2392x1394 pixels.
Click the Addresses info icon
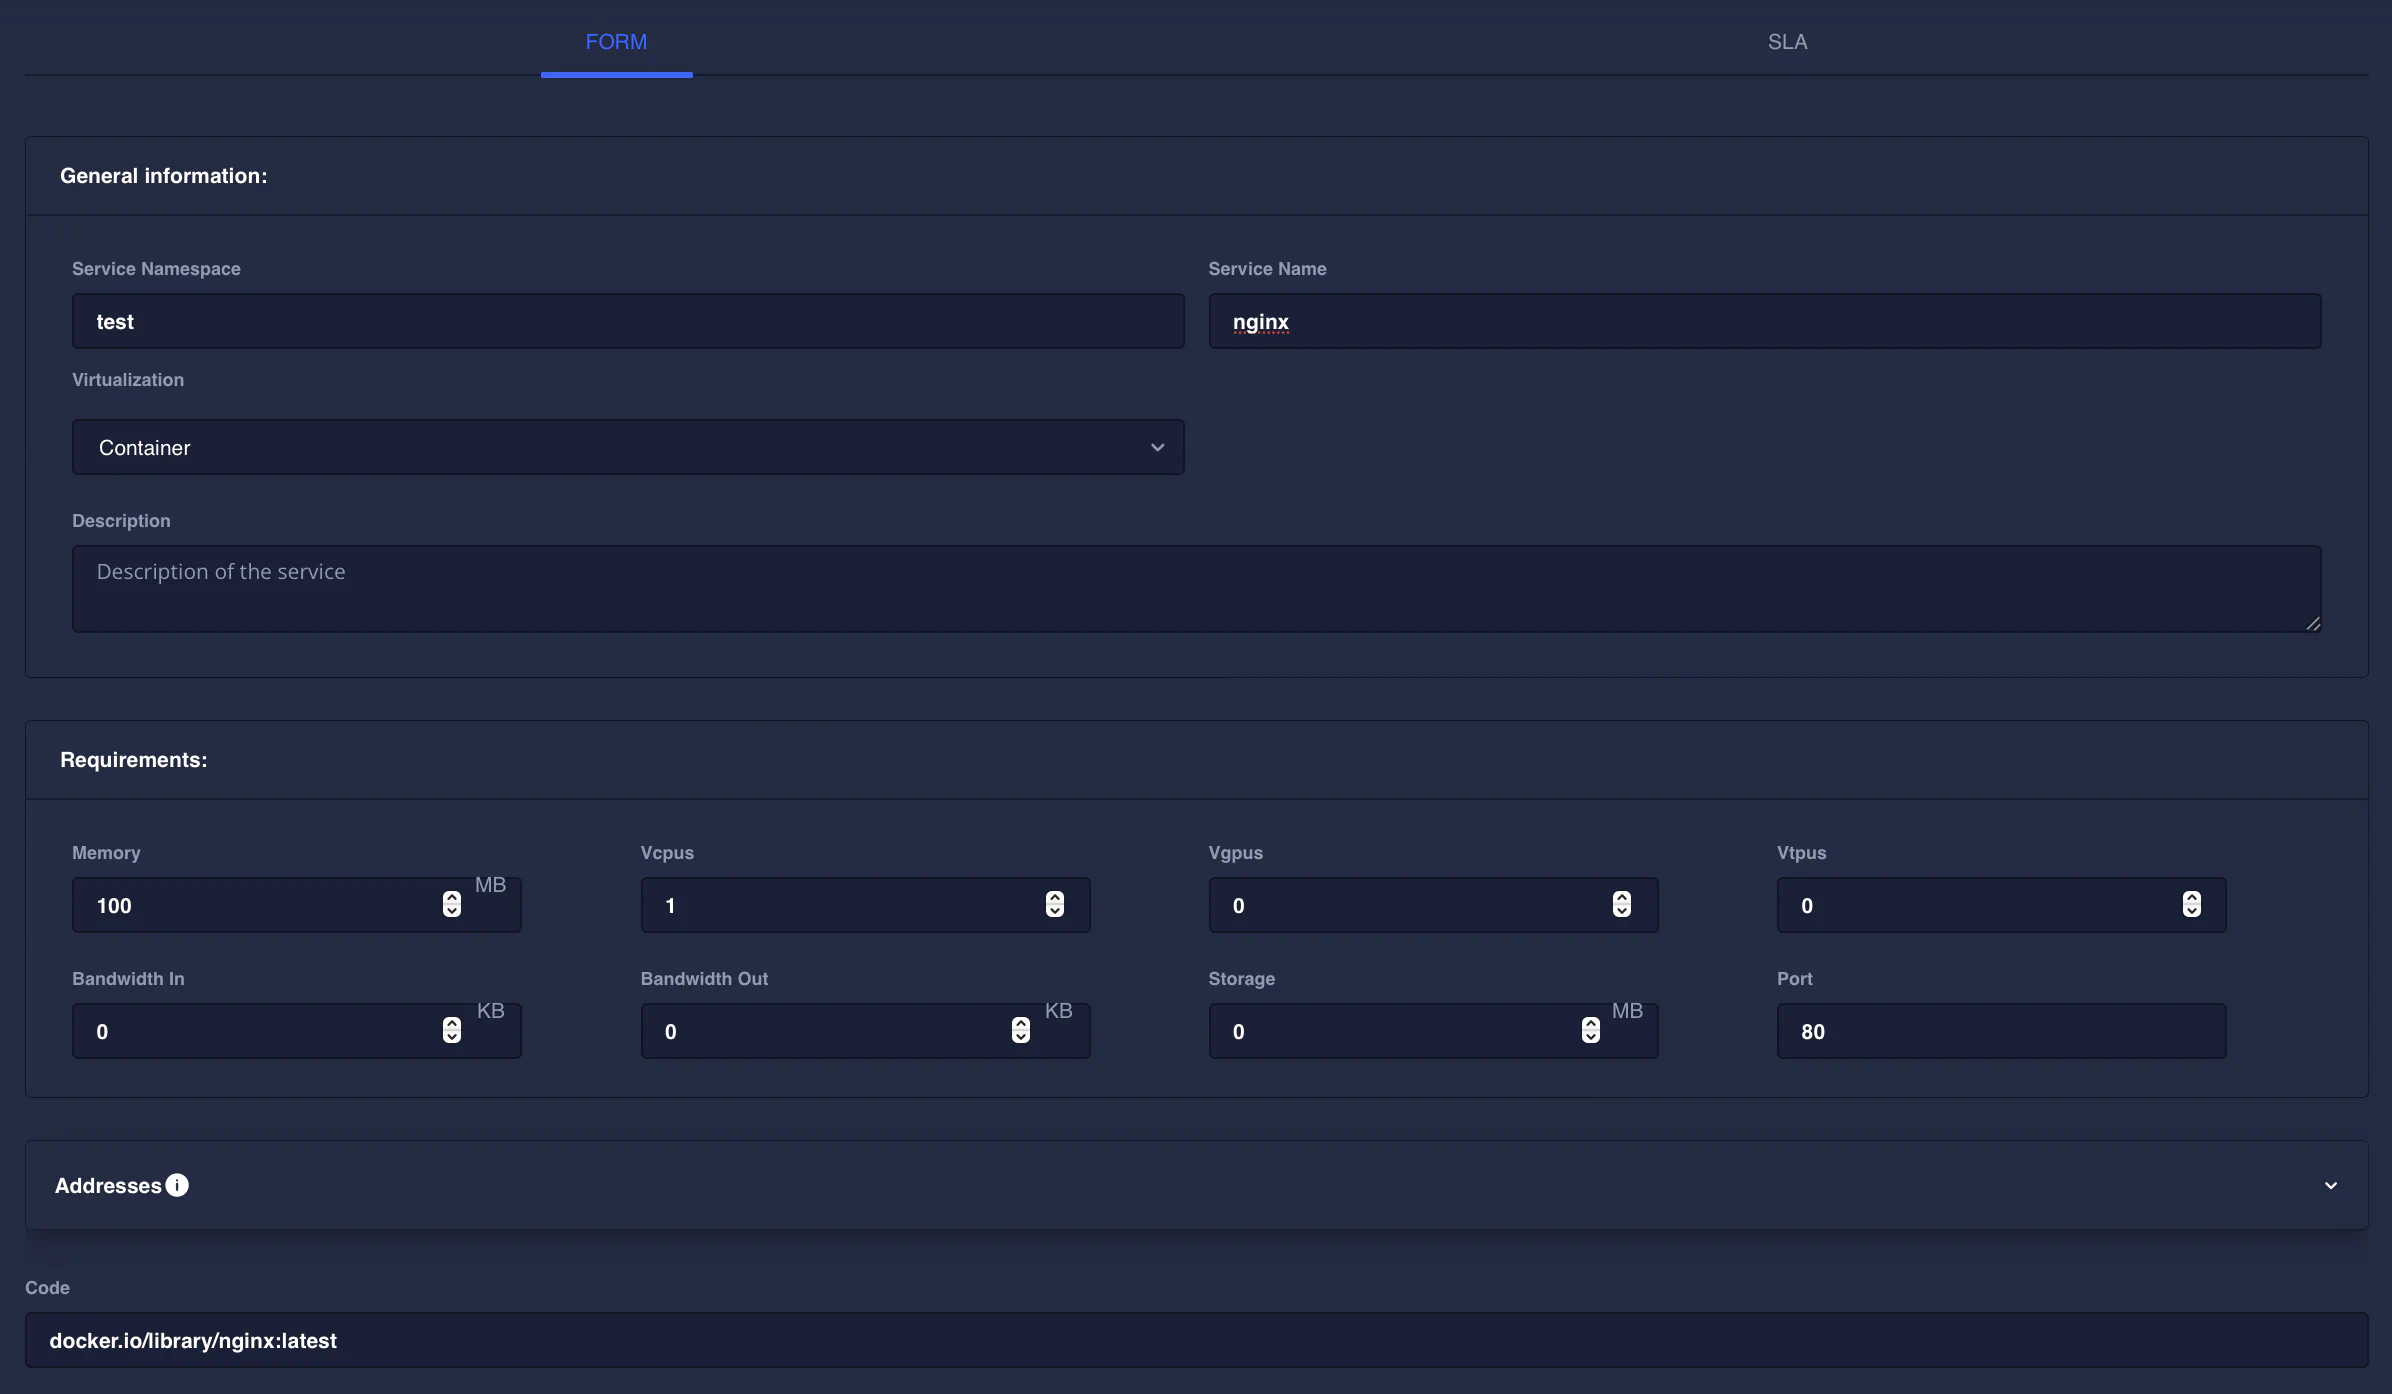point(177,1185)
